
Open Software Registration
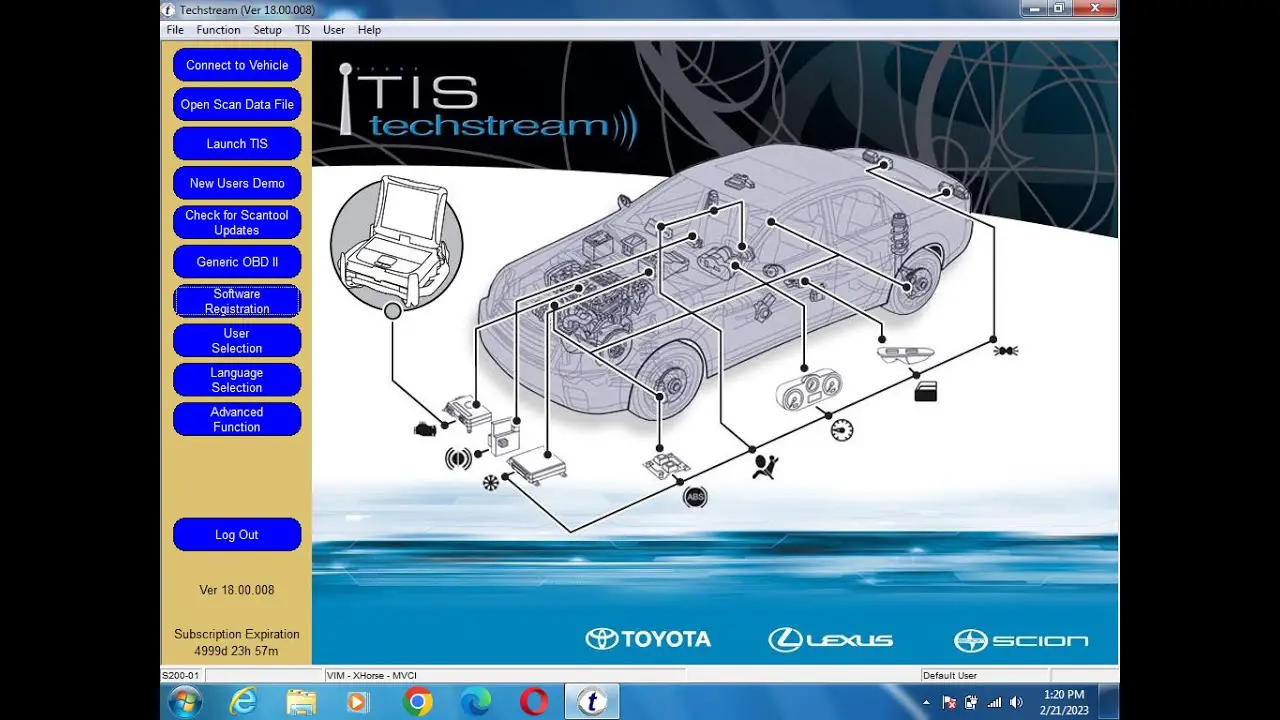(x=237, y=301)
